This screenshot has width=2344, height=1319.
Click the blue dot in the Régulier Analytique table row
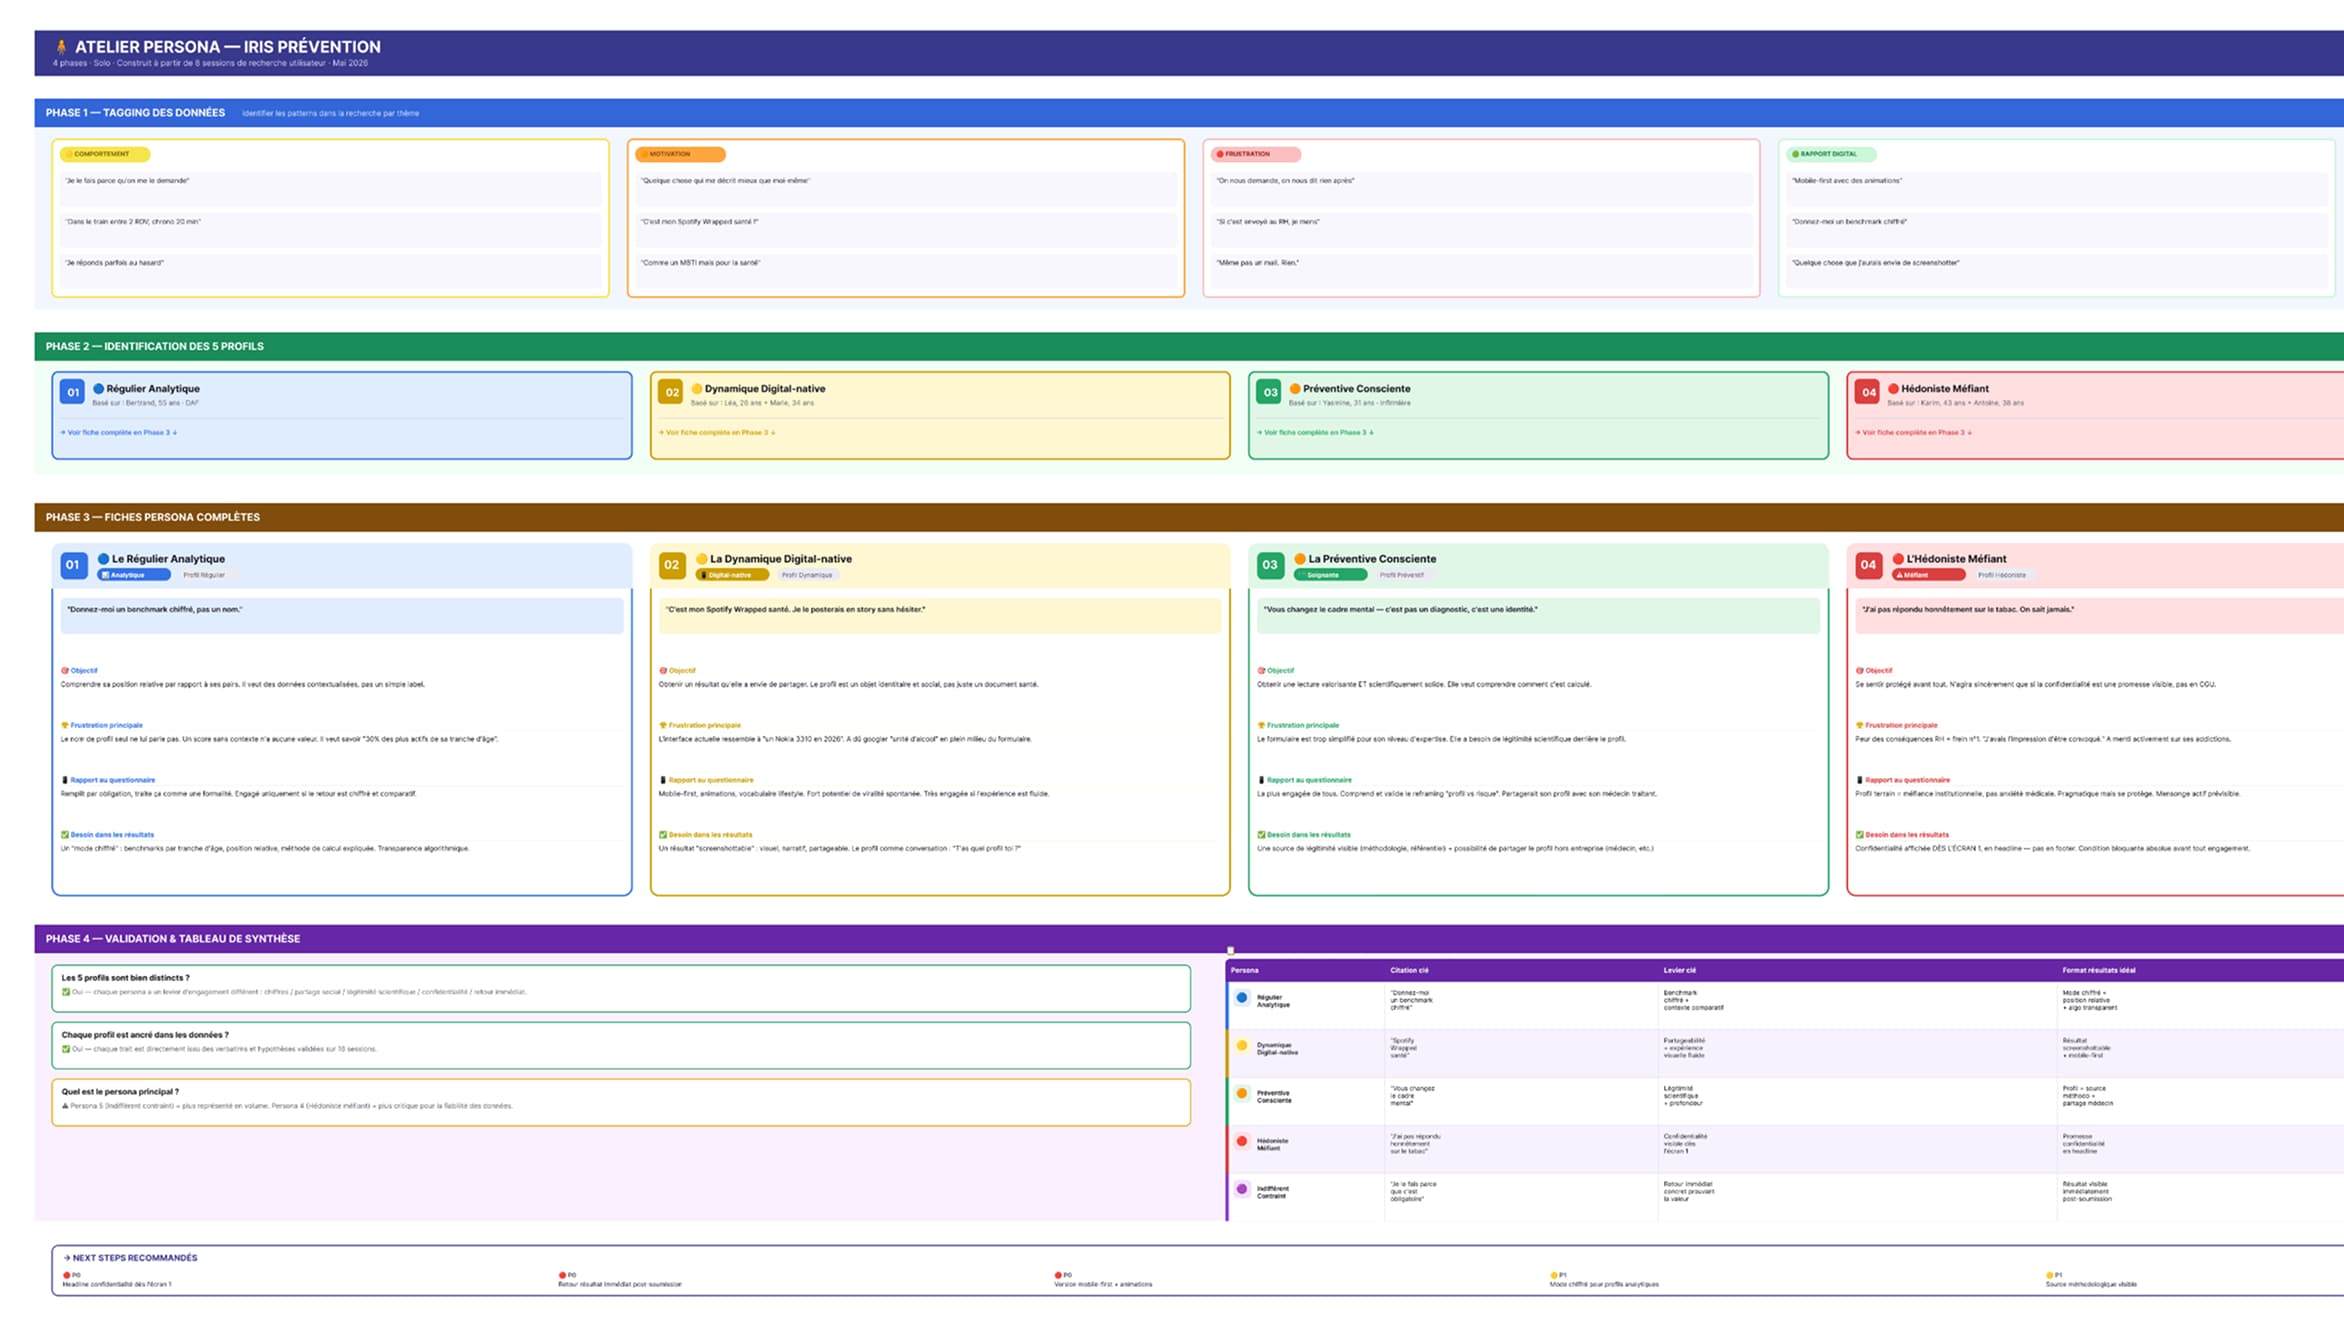pos(1242,997)
